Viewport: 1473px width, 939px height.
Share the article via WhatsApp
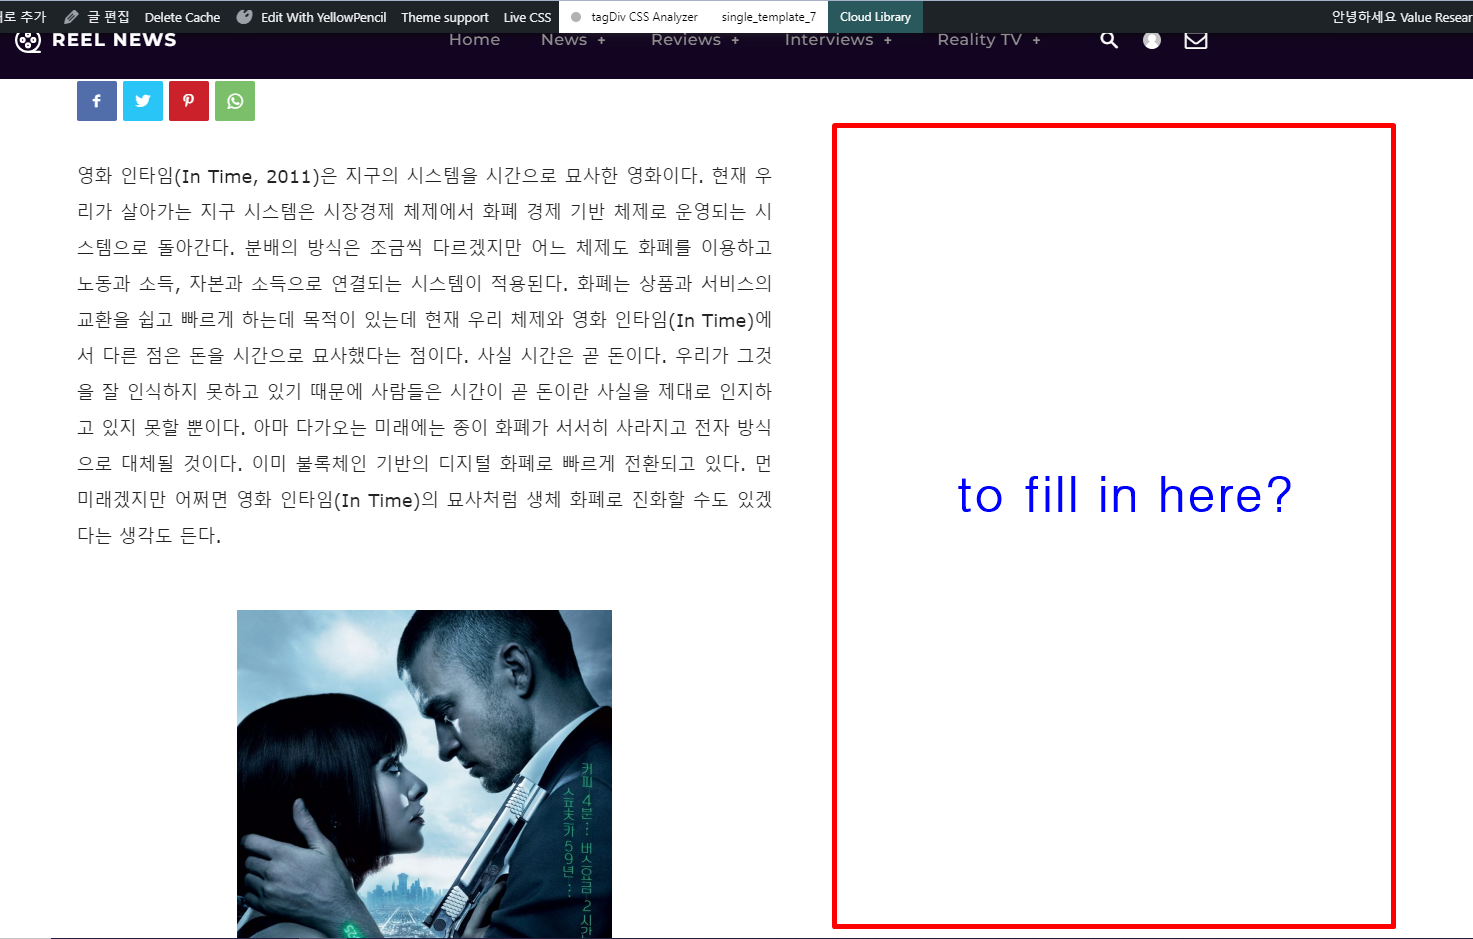[x=235, y=101]
